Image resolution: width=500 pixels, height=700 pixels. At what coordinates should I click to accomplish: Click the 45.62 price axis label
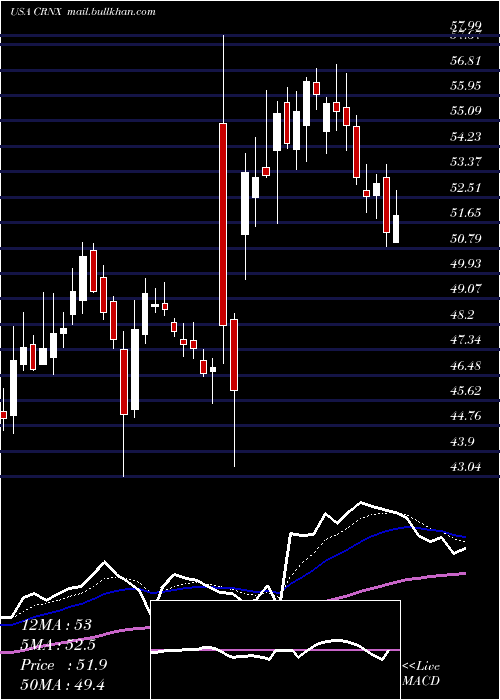(x=466, y=391)
